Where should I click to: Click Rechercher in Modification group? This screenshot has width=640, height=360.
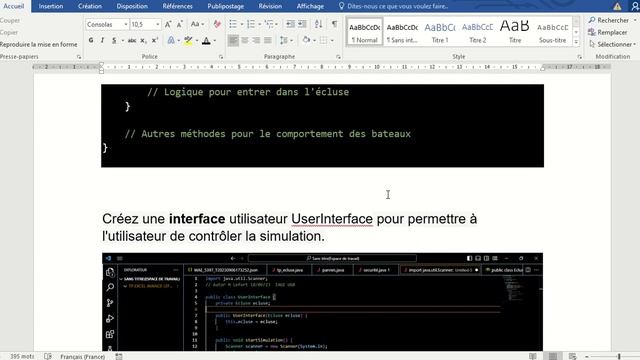pyautogui.click(x=608, y=20)
